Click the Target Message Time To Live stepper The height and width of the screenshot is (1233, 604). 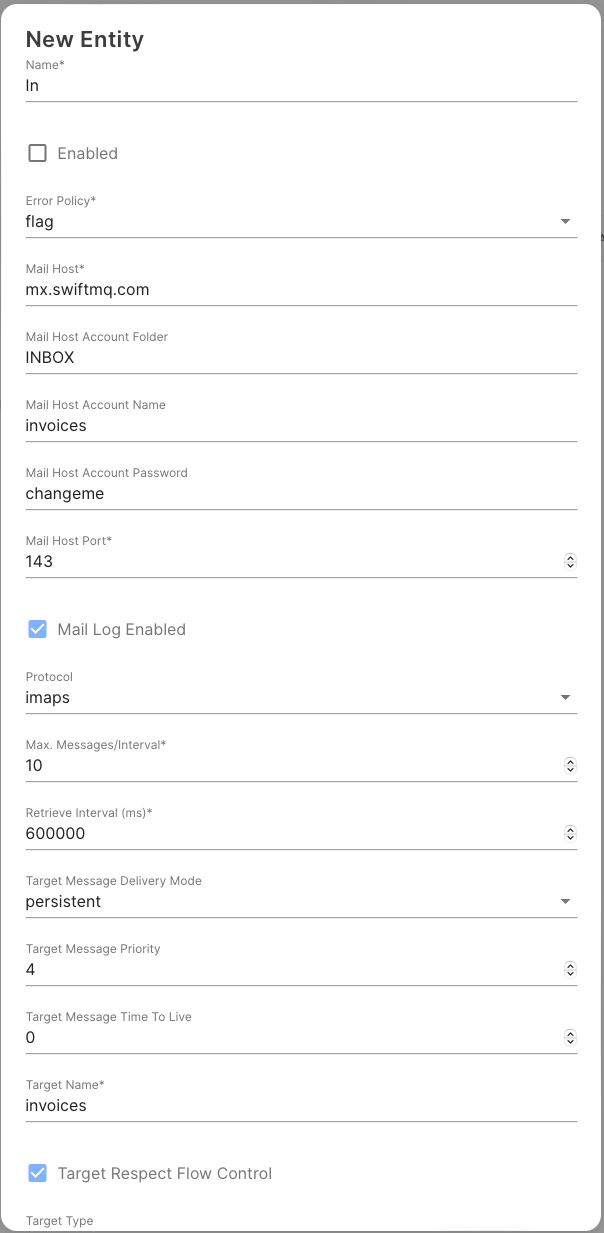(570, 1038)
